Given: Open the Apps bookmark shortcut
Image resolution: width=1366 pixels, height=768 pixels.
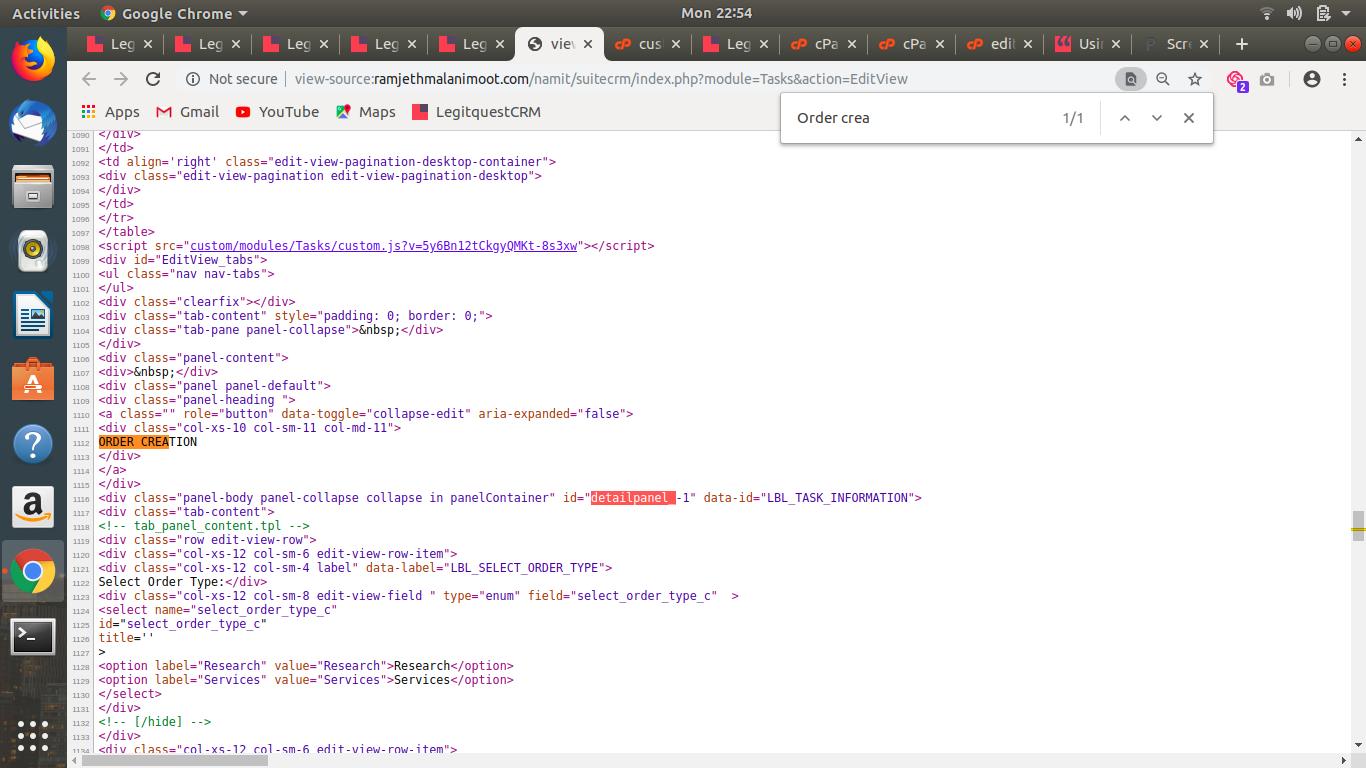Looking at the screenshot, I should click(x=110, y=112).
